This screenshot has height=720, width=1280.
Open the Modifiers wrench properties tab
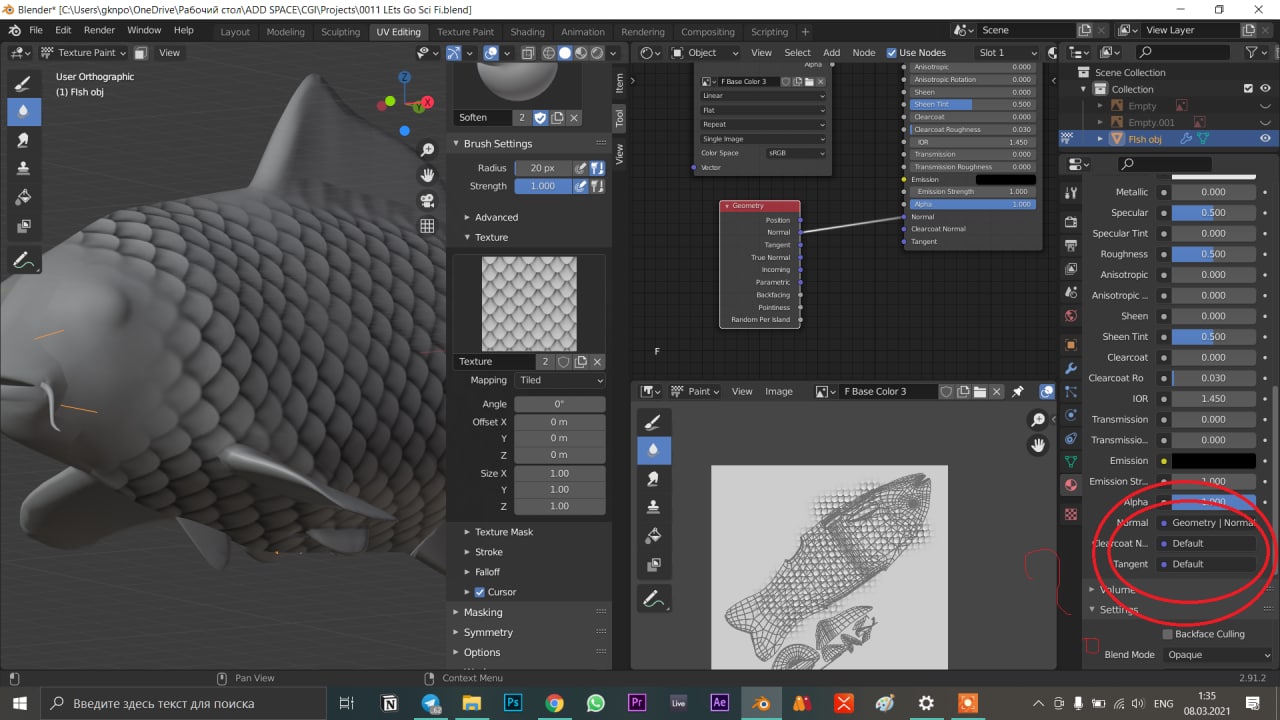(x=1071, y=368)
